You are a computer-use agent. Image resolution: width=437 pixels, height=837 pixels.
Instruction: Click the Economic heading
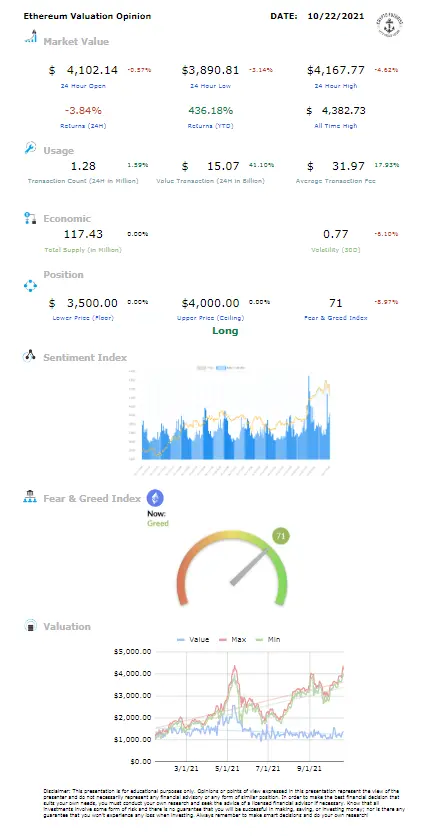tap(67, 218)
